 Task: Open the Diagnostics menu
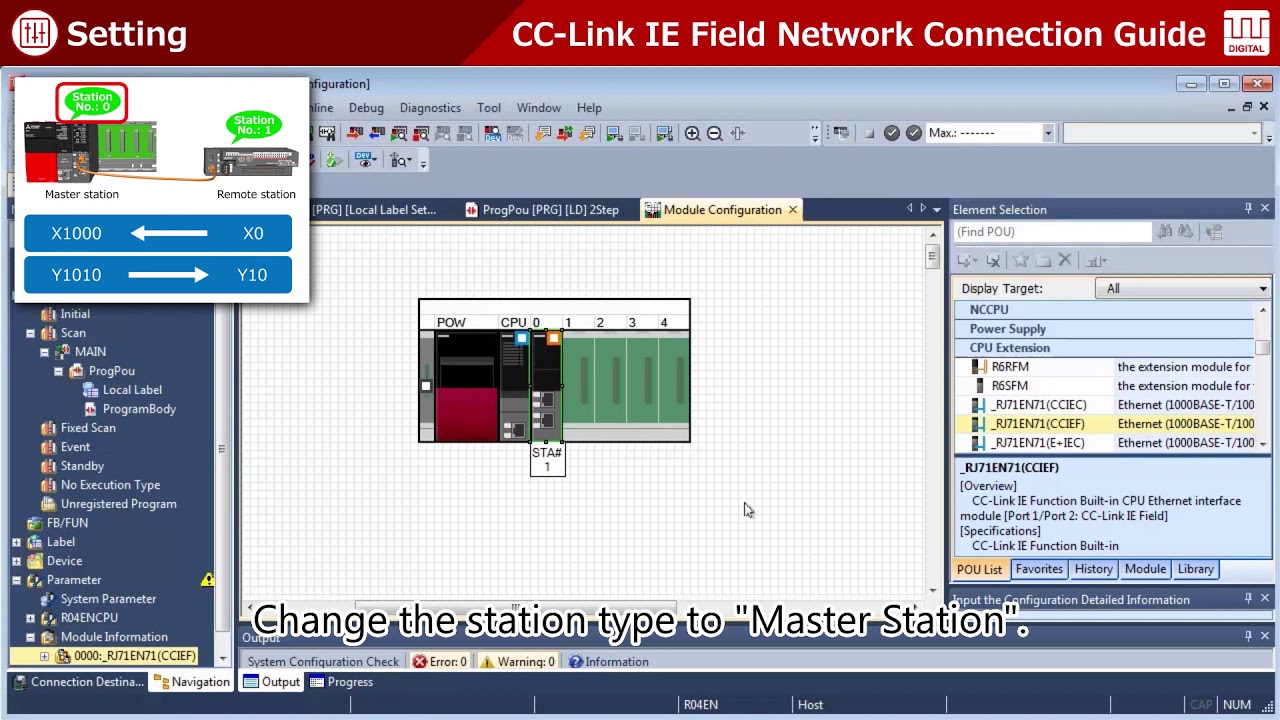[430, 108]
